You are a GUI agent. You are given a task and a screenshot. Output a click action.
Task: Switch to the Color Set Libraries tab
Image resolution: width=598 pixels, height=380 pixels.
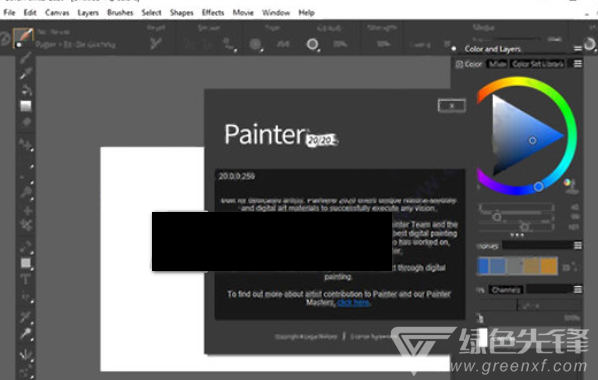click(538, 64)
